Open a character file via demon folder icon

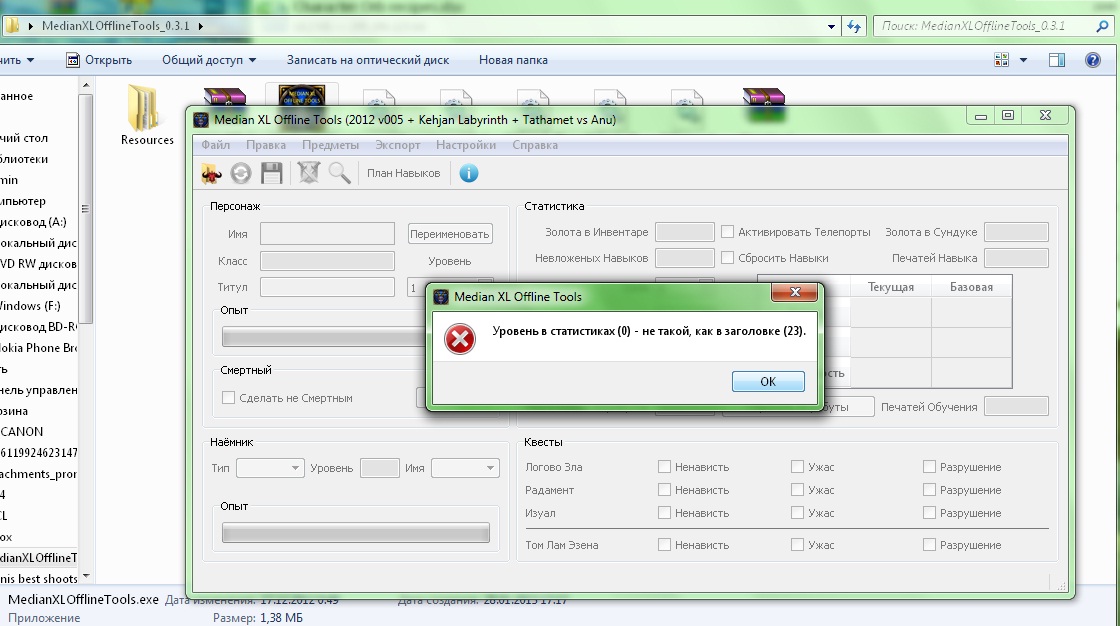[211, 173]
